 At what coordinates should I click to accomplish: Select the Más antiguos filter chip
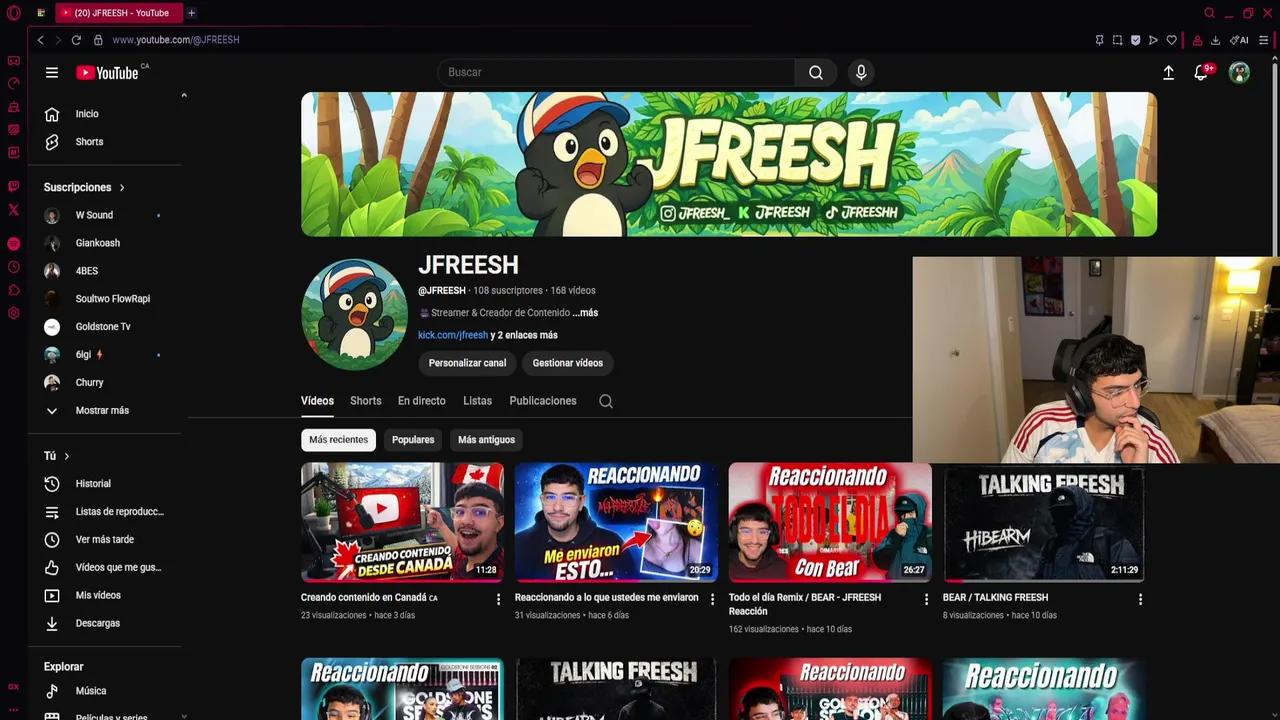pos(486,440)
